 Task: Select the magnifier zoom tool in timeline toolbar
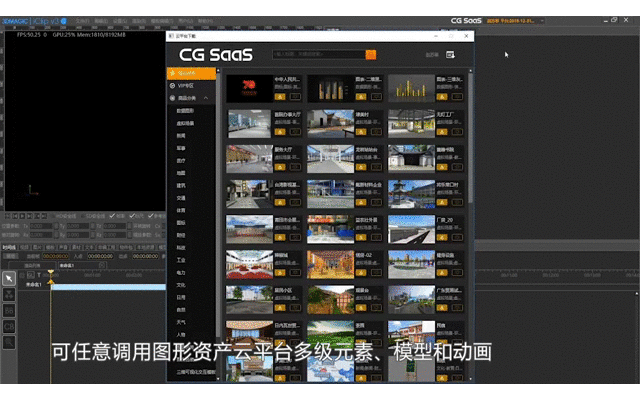click(9, 342)
